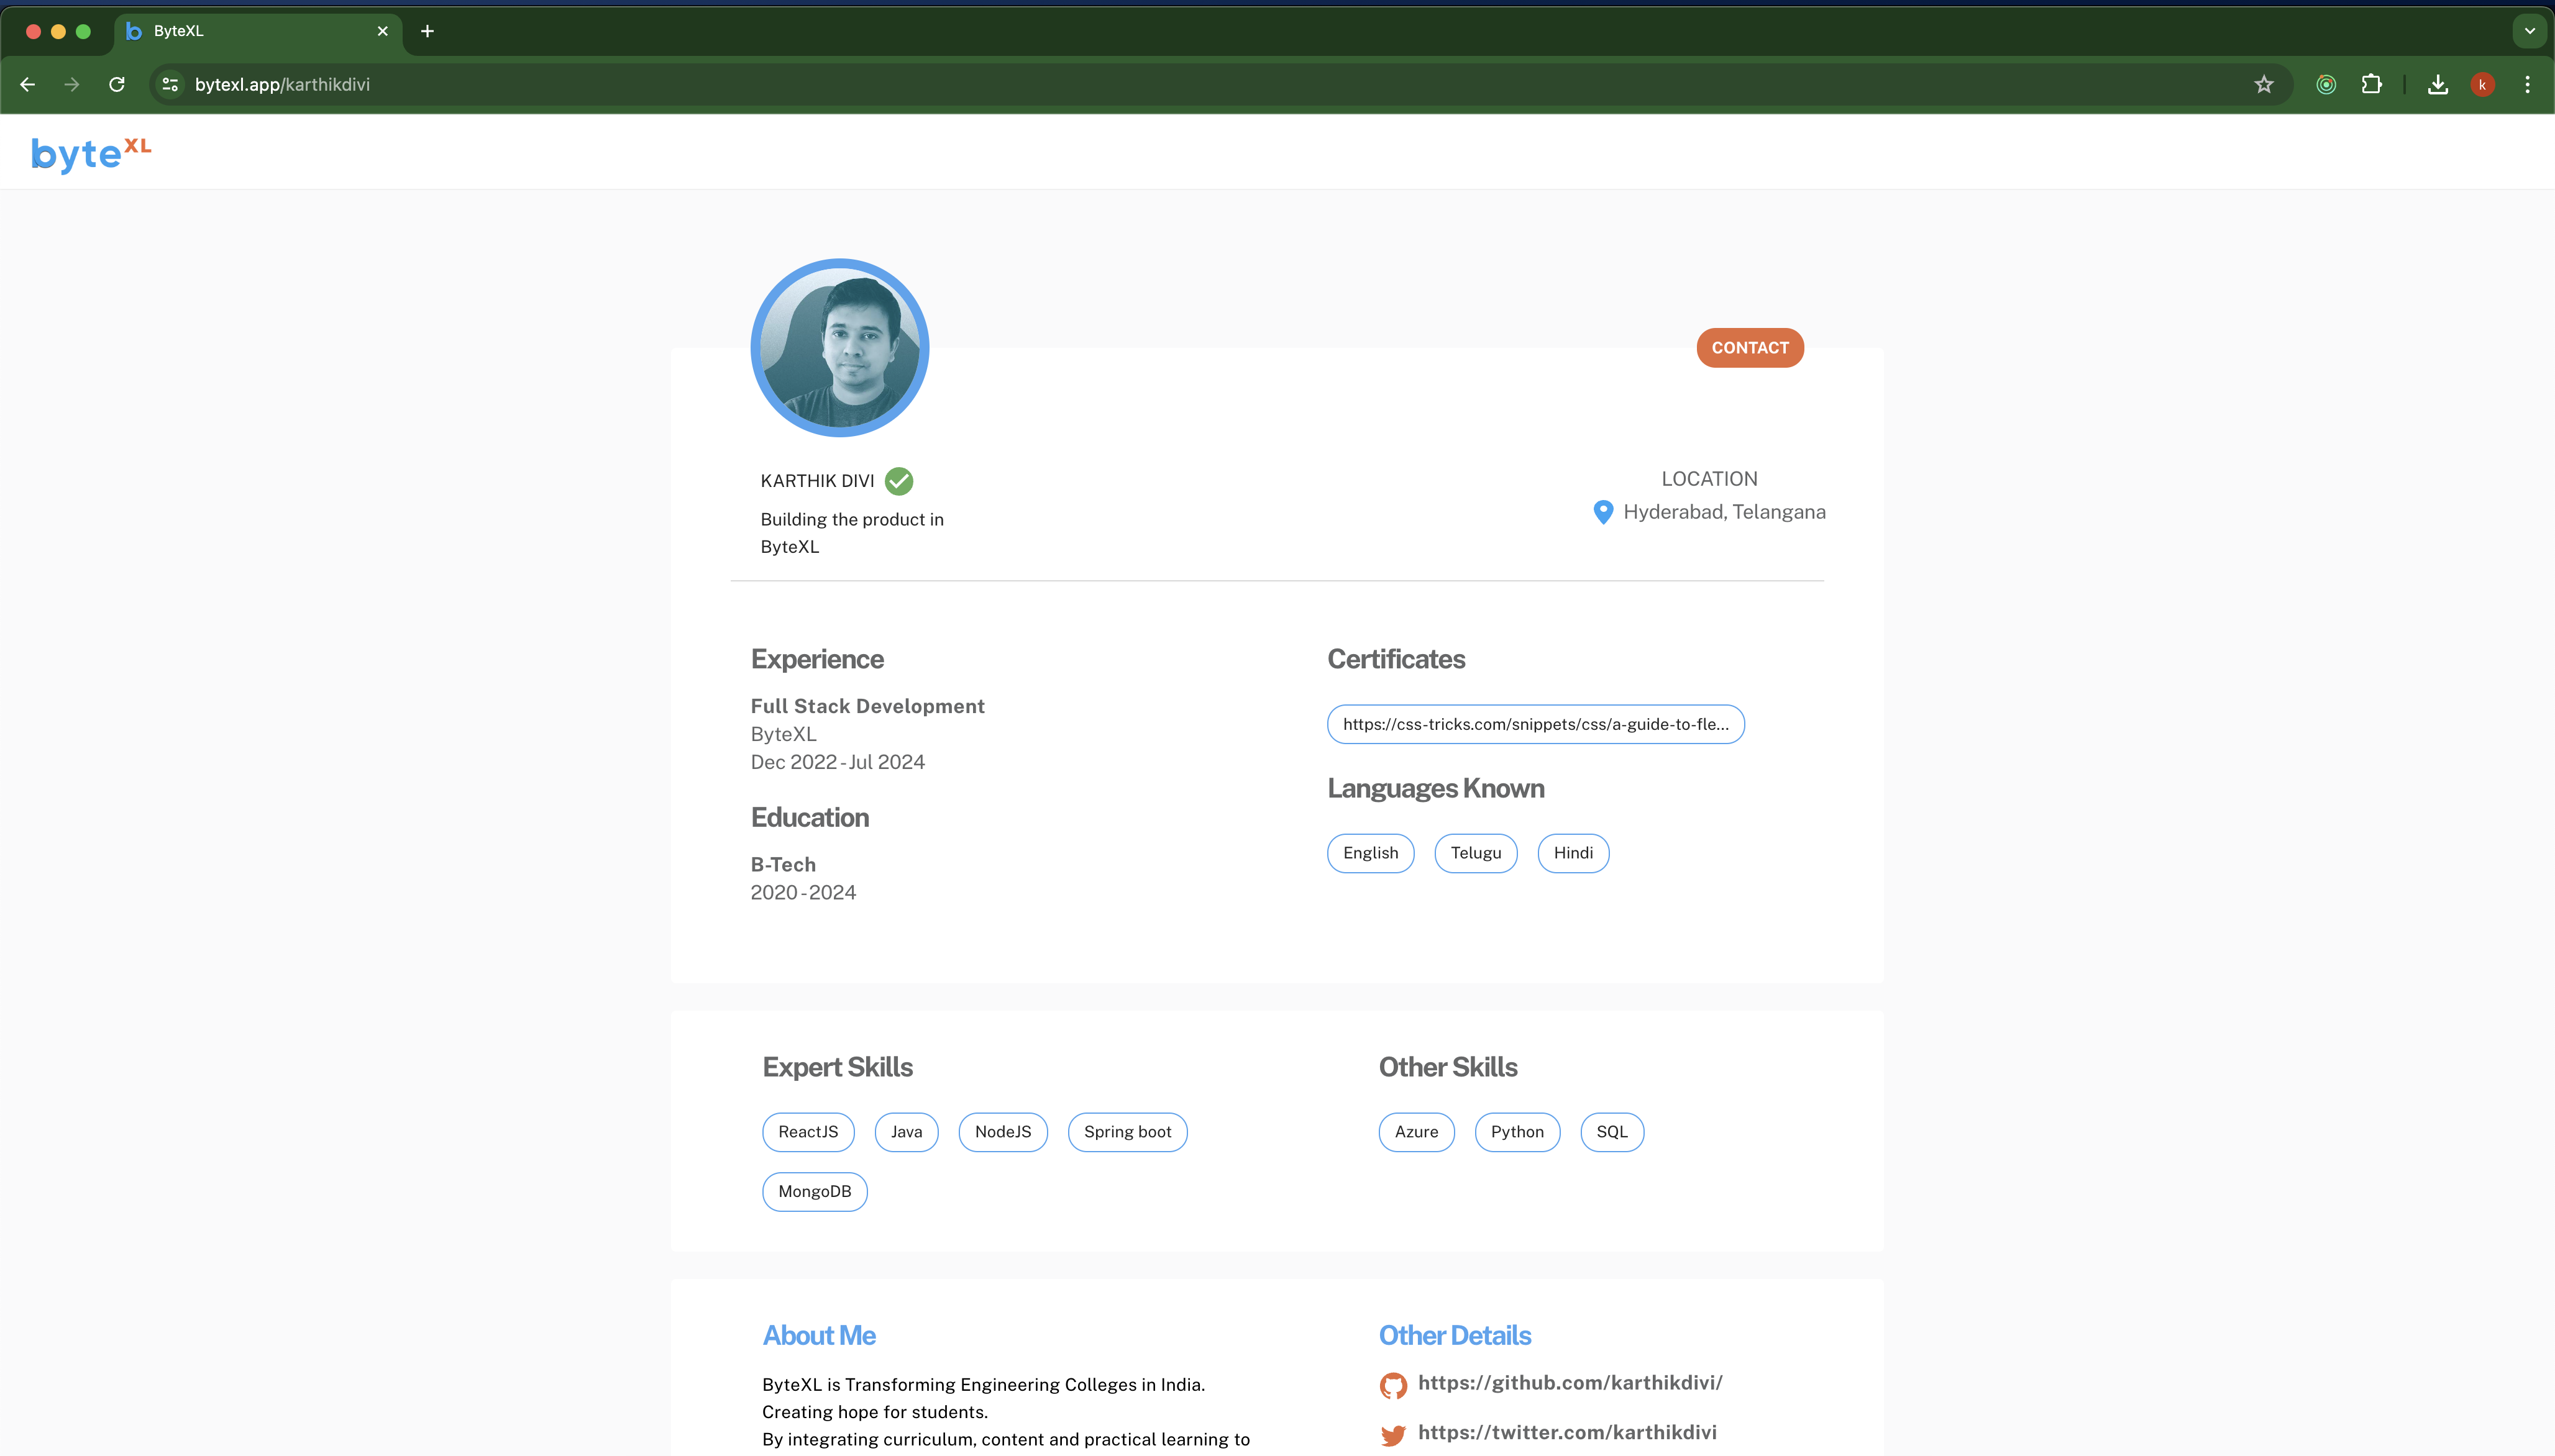Viewport: 2555px width, 1456px height.
Task: Click the ReactJS skill chip
Action: [x=808, y=1132]
